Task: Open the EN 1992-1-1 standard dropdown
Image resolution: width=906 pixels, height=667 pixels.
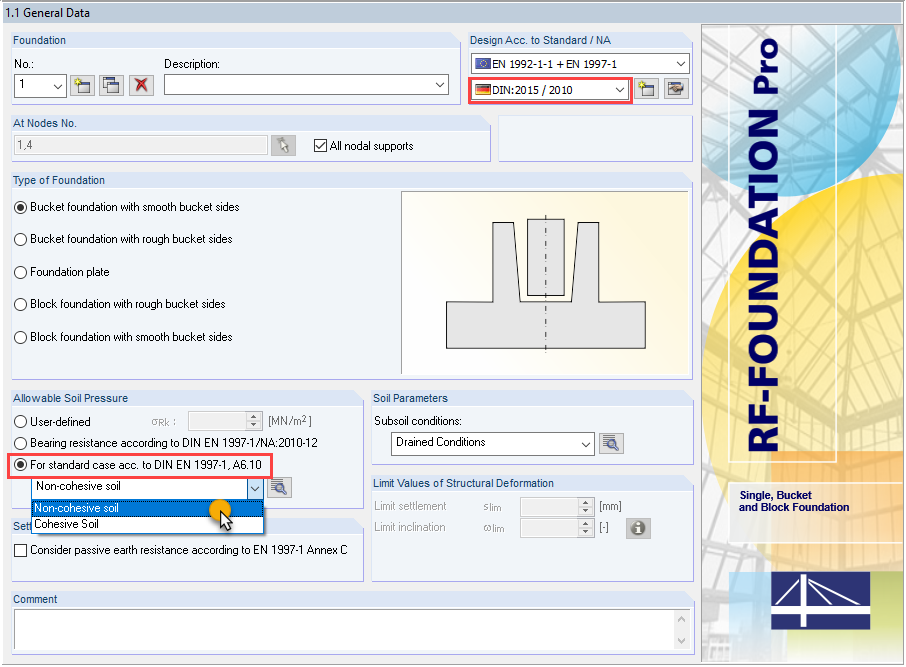Action: coord(680,62)
